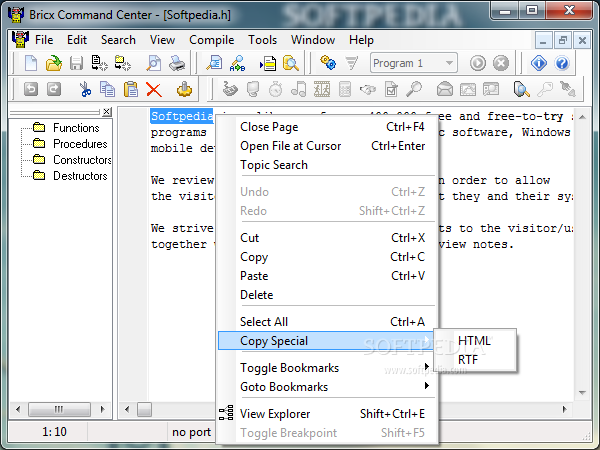Viewport: 600px width, 450px height.
Task: Click the highlighted word Softpedia in editor
Action: 182,116
